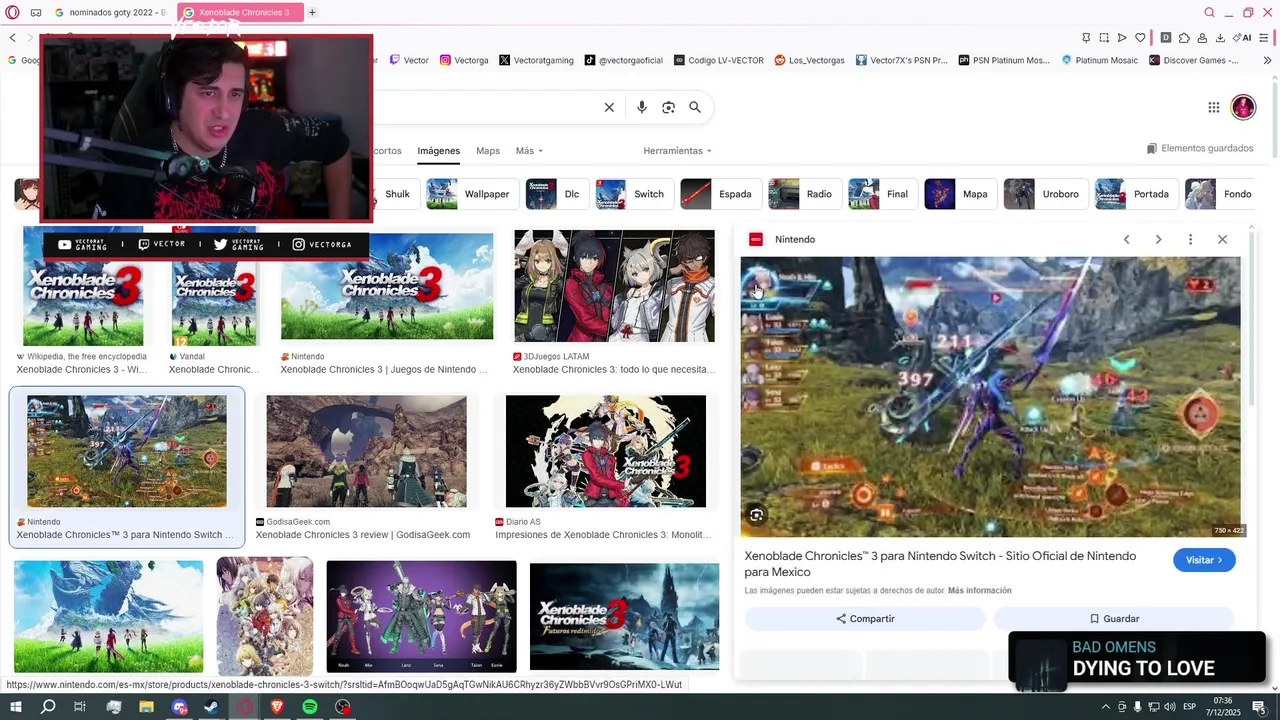Select the Xenoblade Chronicles 3 browser tab

pos(241,13)
